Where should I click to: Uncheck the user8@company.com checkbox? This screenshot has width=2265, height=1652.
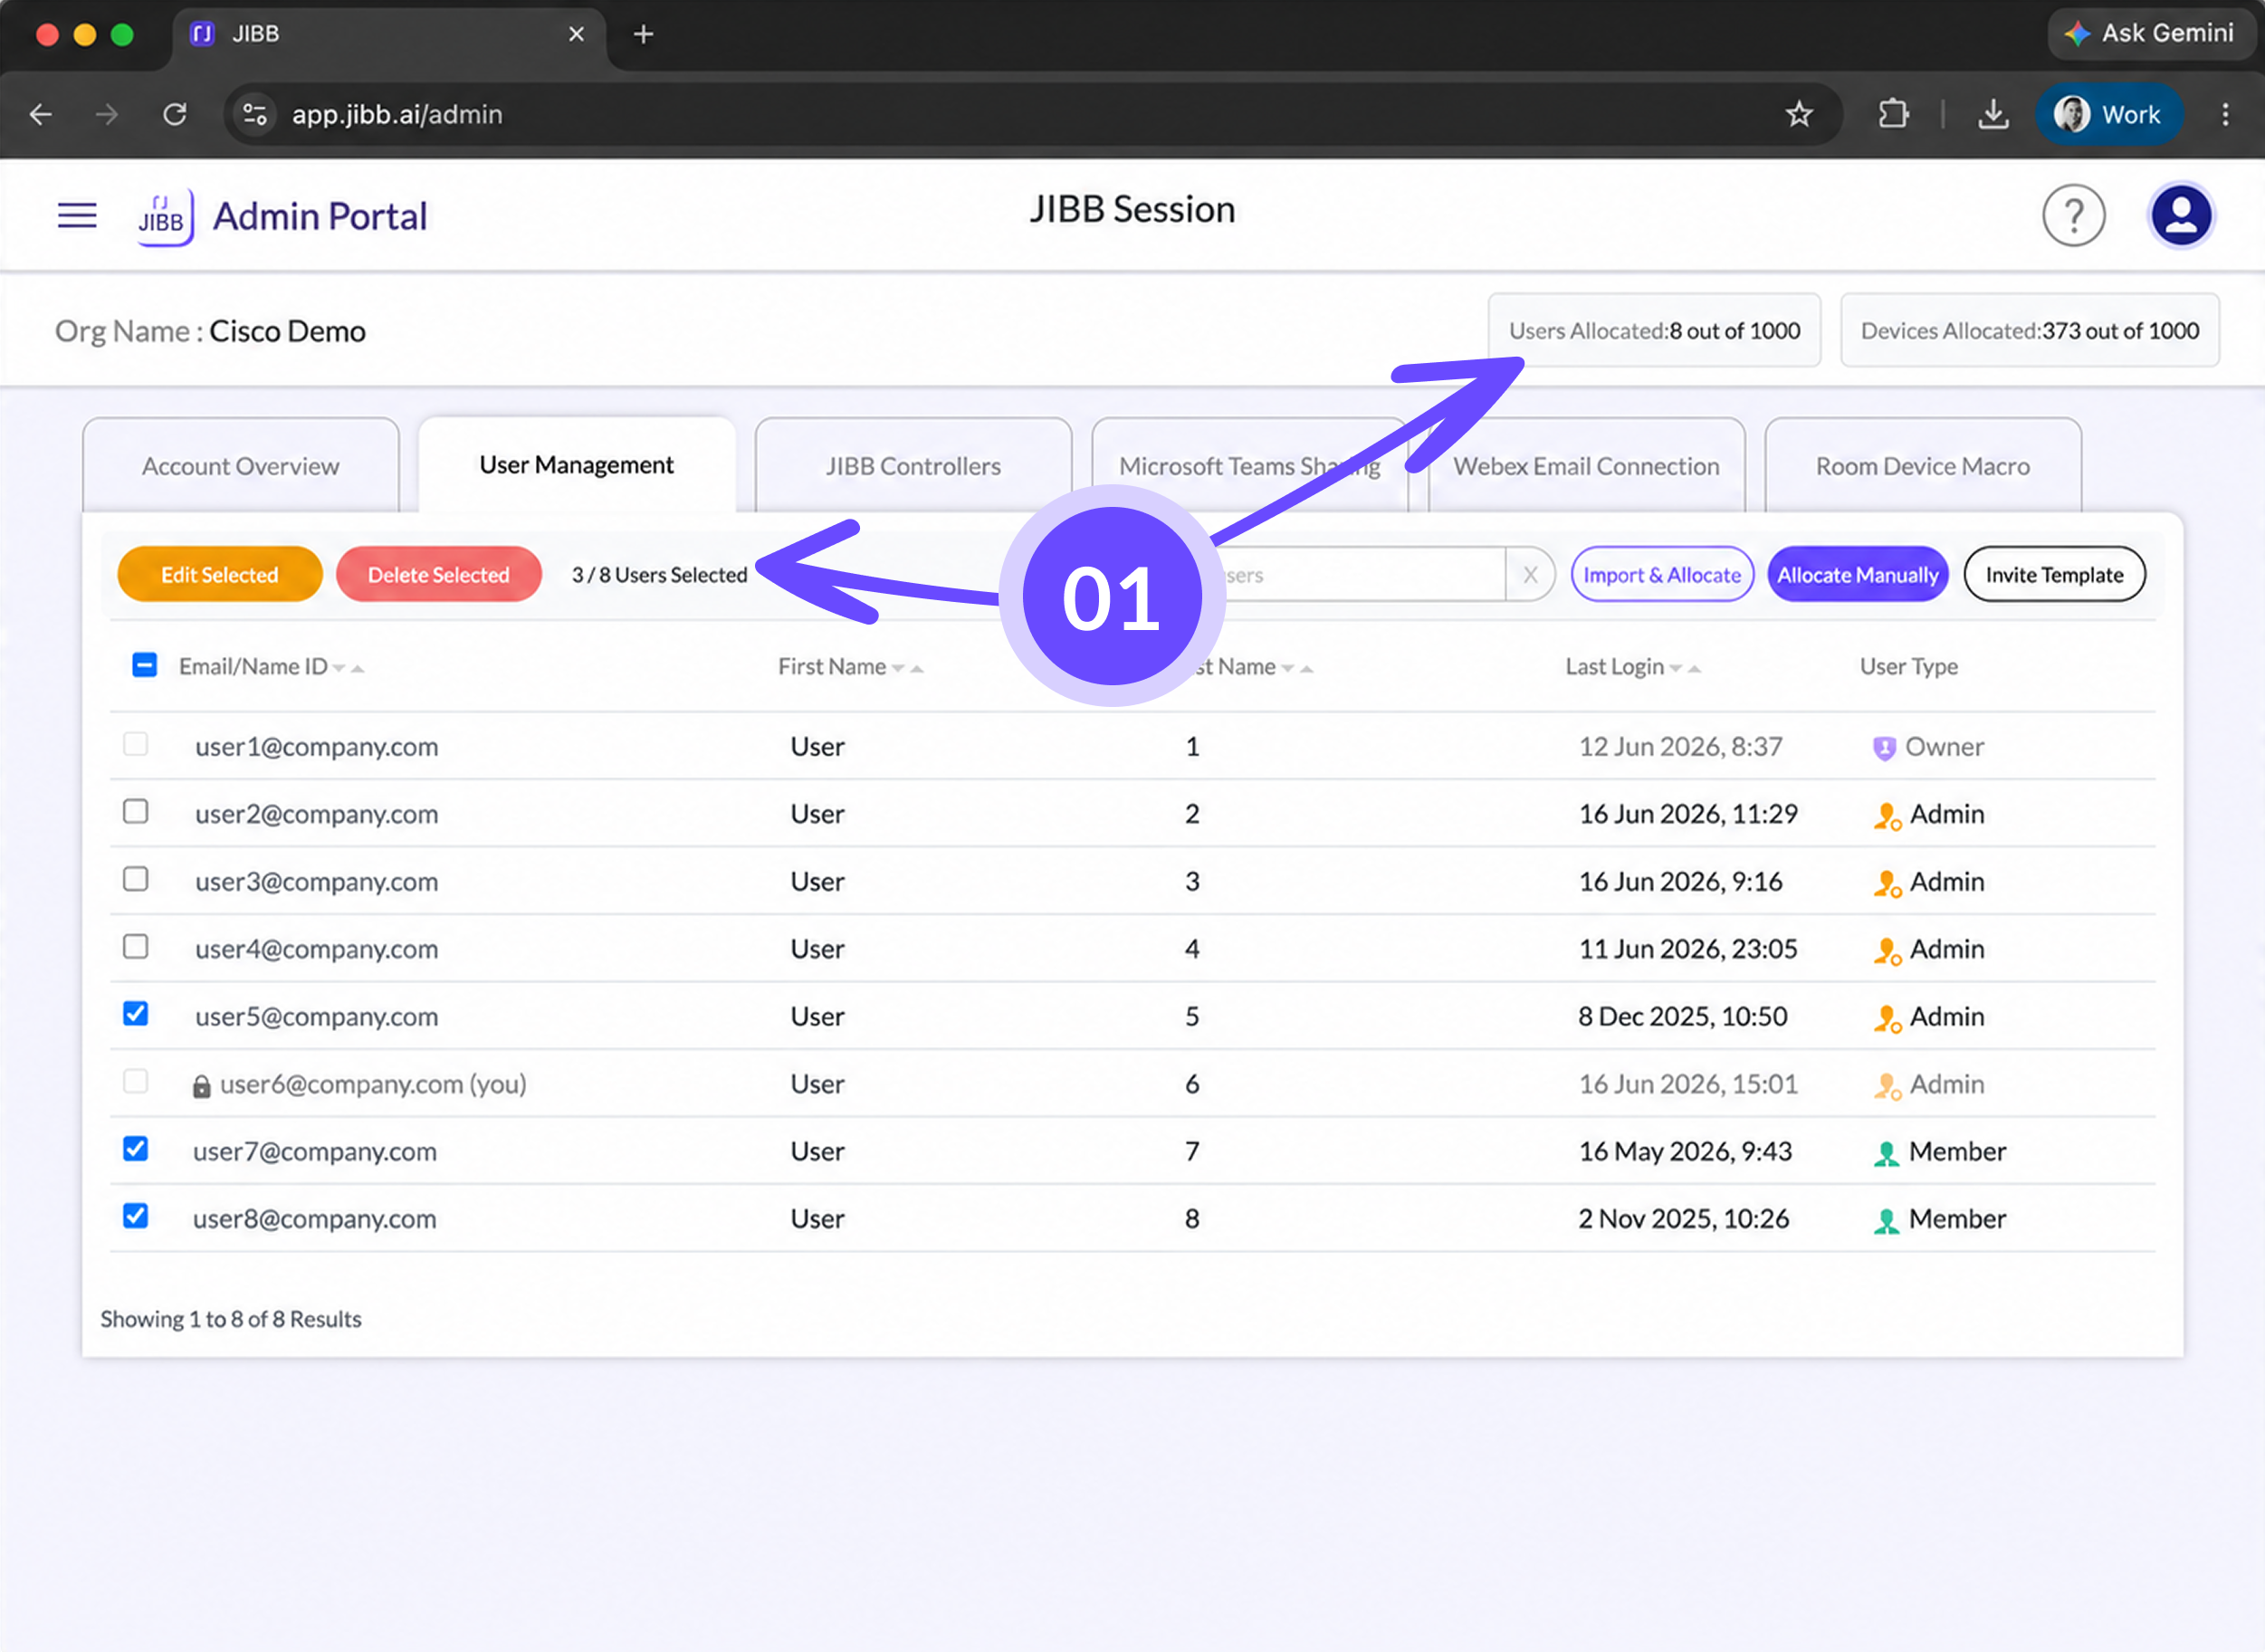pos(135,1215)
